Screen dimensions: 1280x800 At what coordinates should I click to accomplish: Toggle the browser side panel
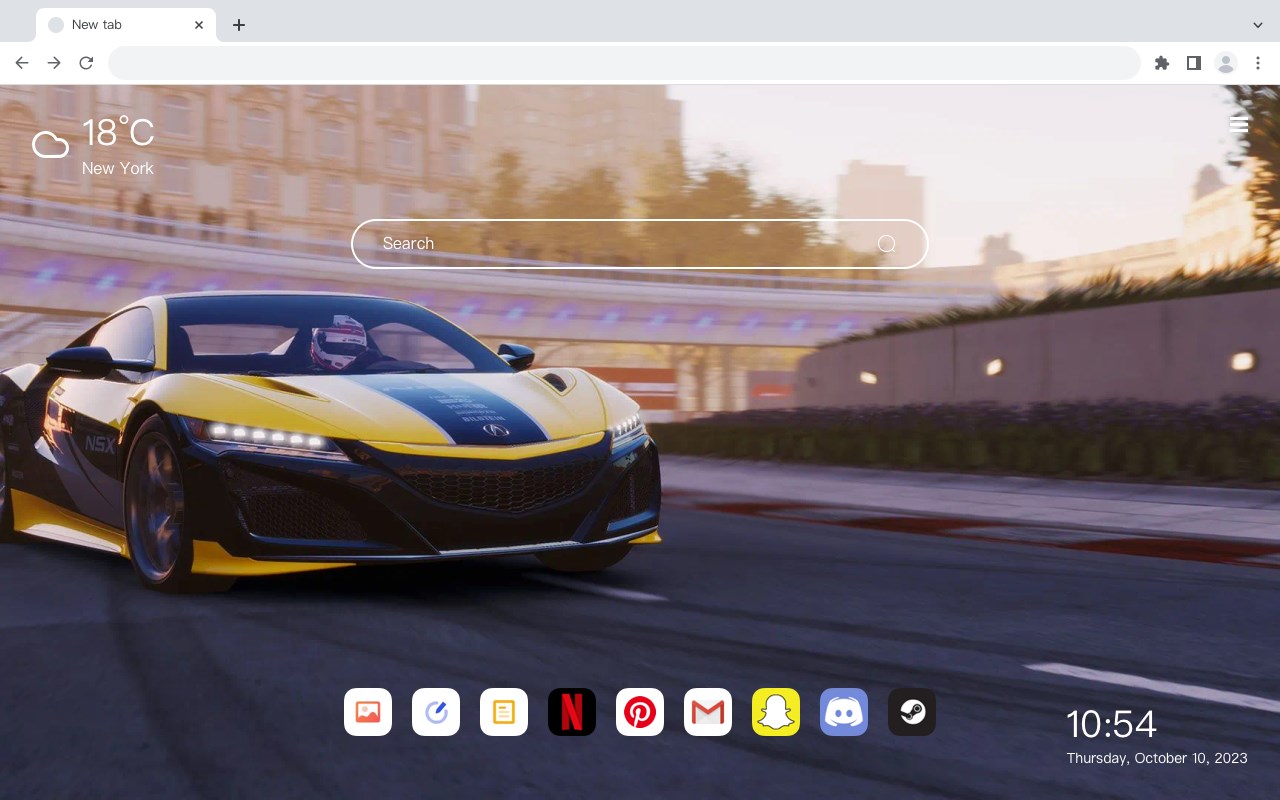pos(1194,63)
